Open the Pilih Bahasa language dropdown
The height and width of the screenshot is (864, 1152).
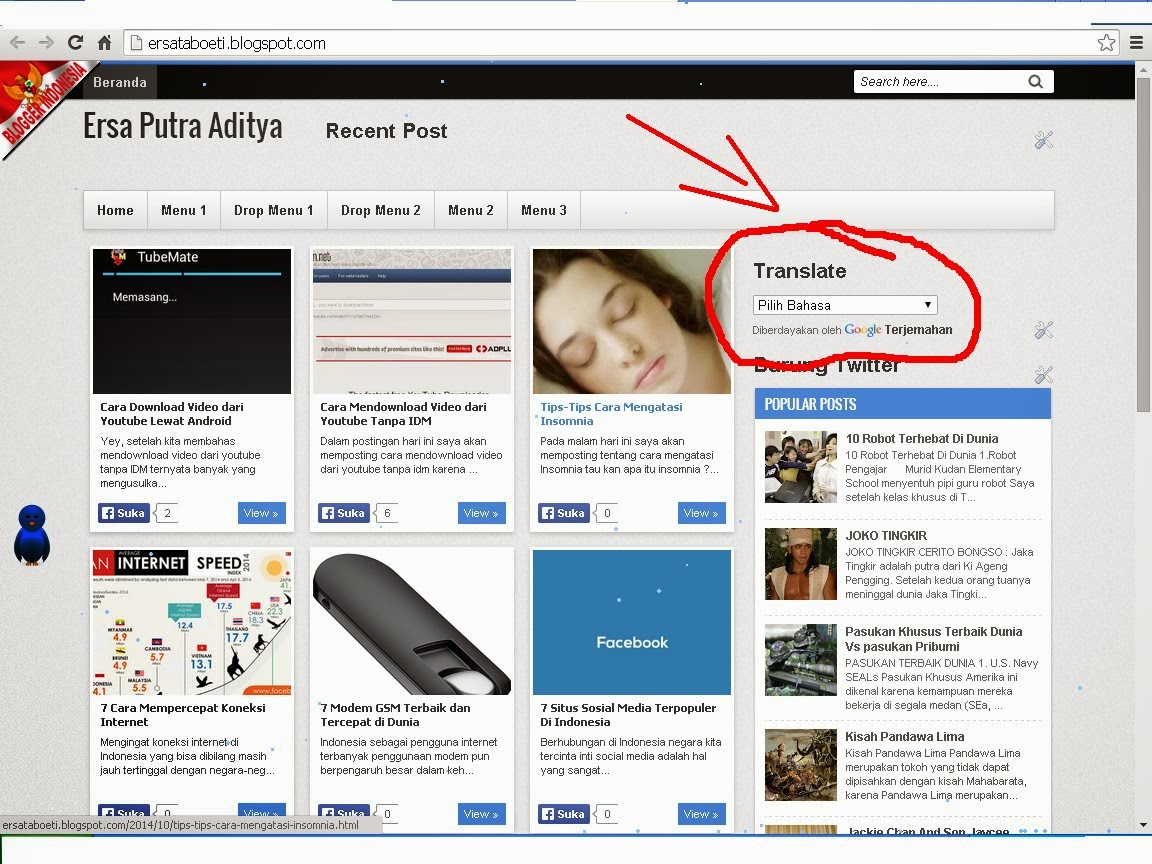(845, 305)
